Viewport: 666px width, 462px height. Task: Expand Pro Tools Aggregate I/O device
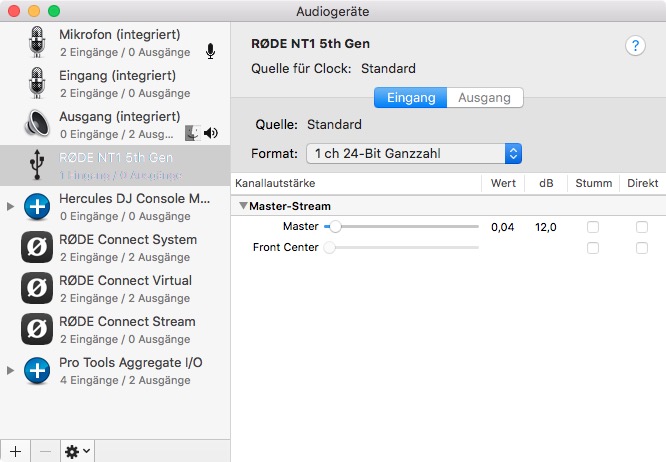[x=11, y=371]
